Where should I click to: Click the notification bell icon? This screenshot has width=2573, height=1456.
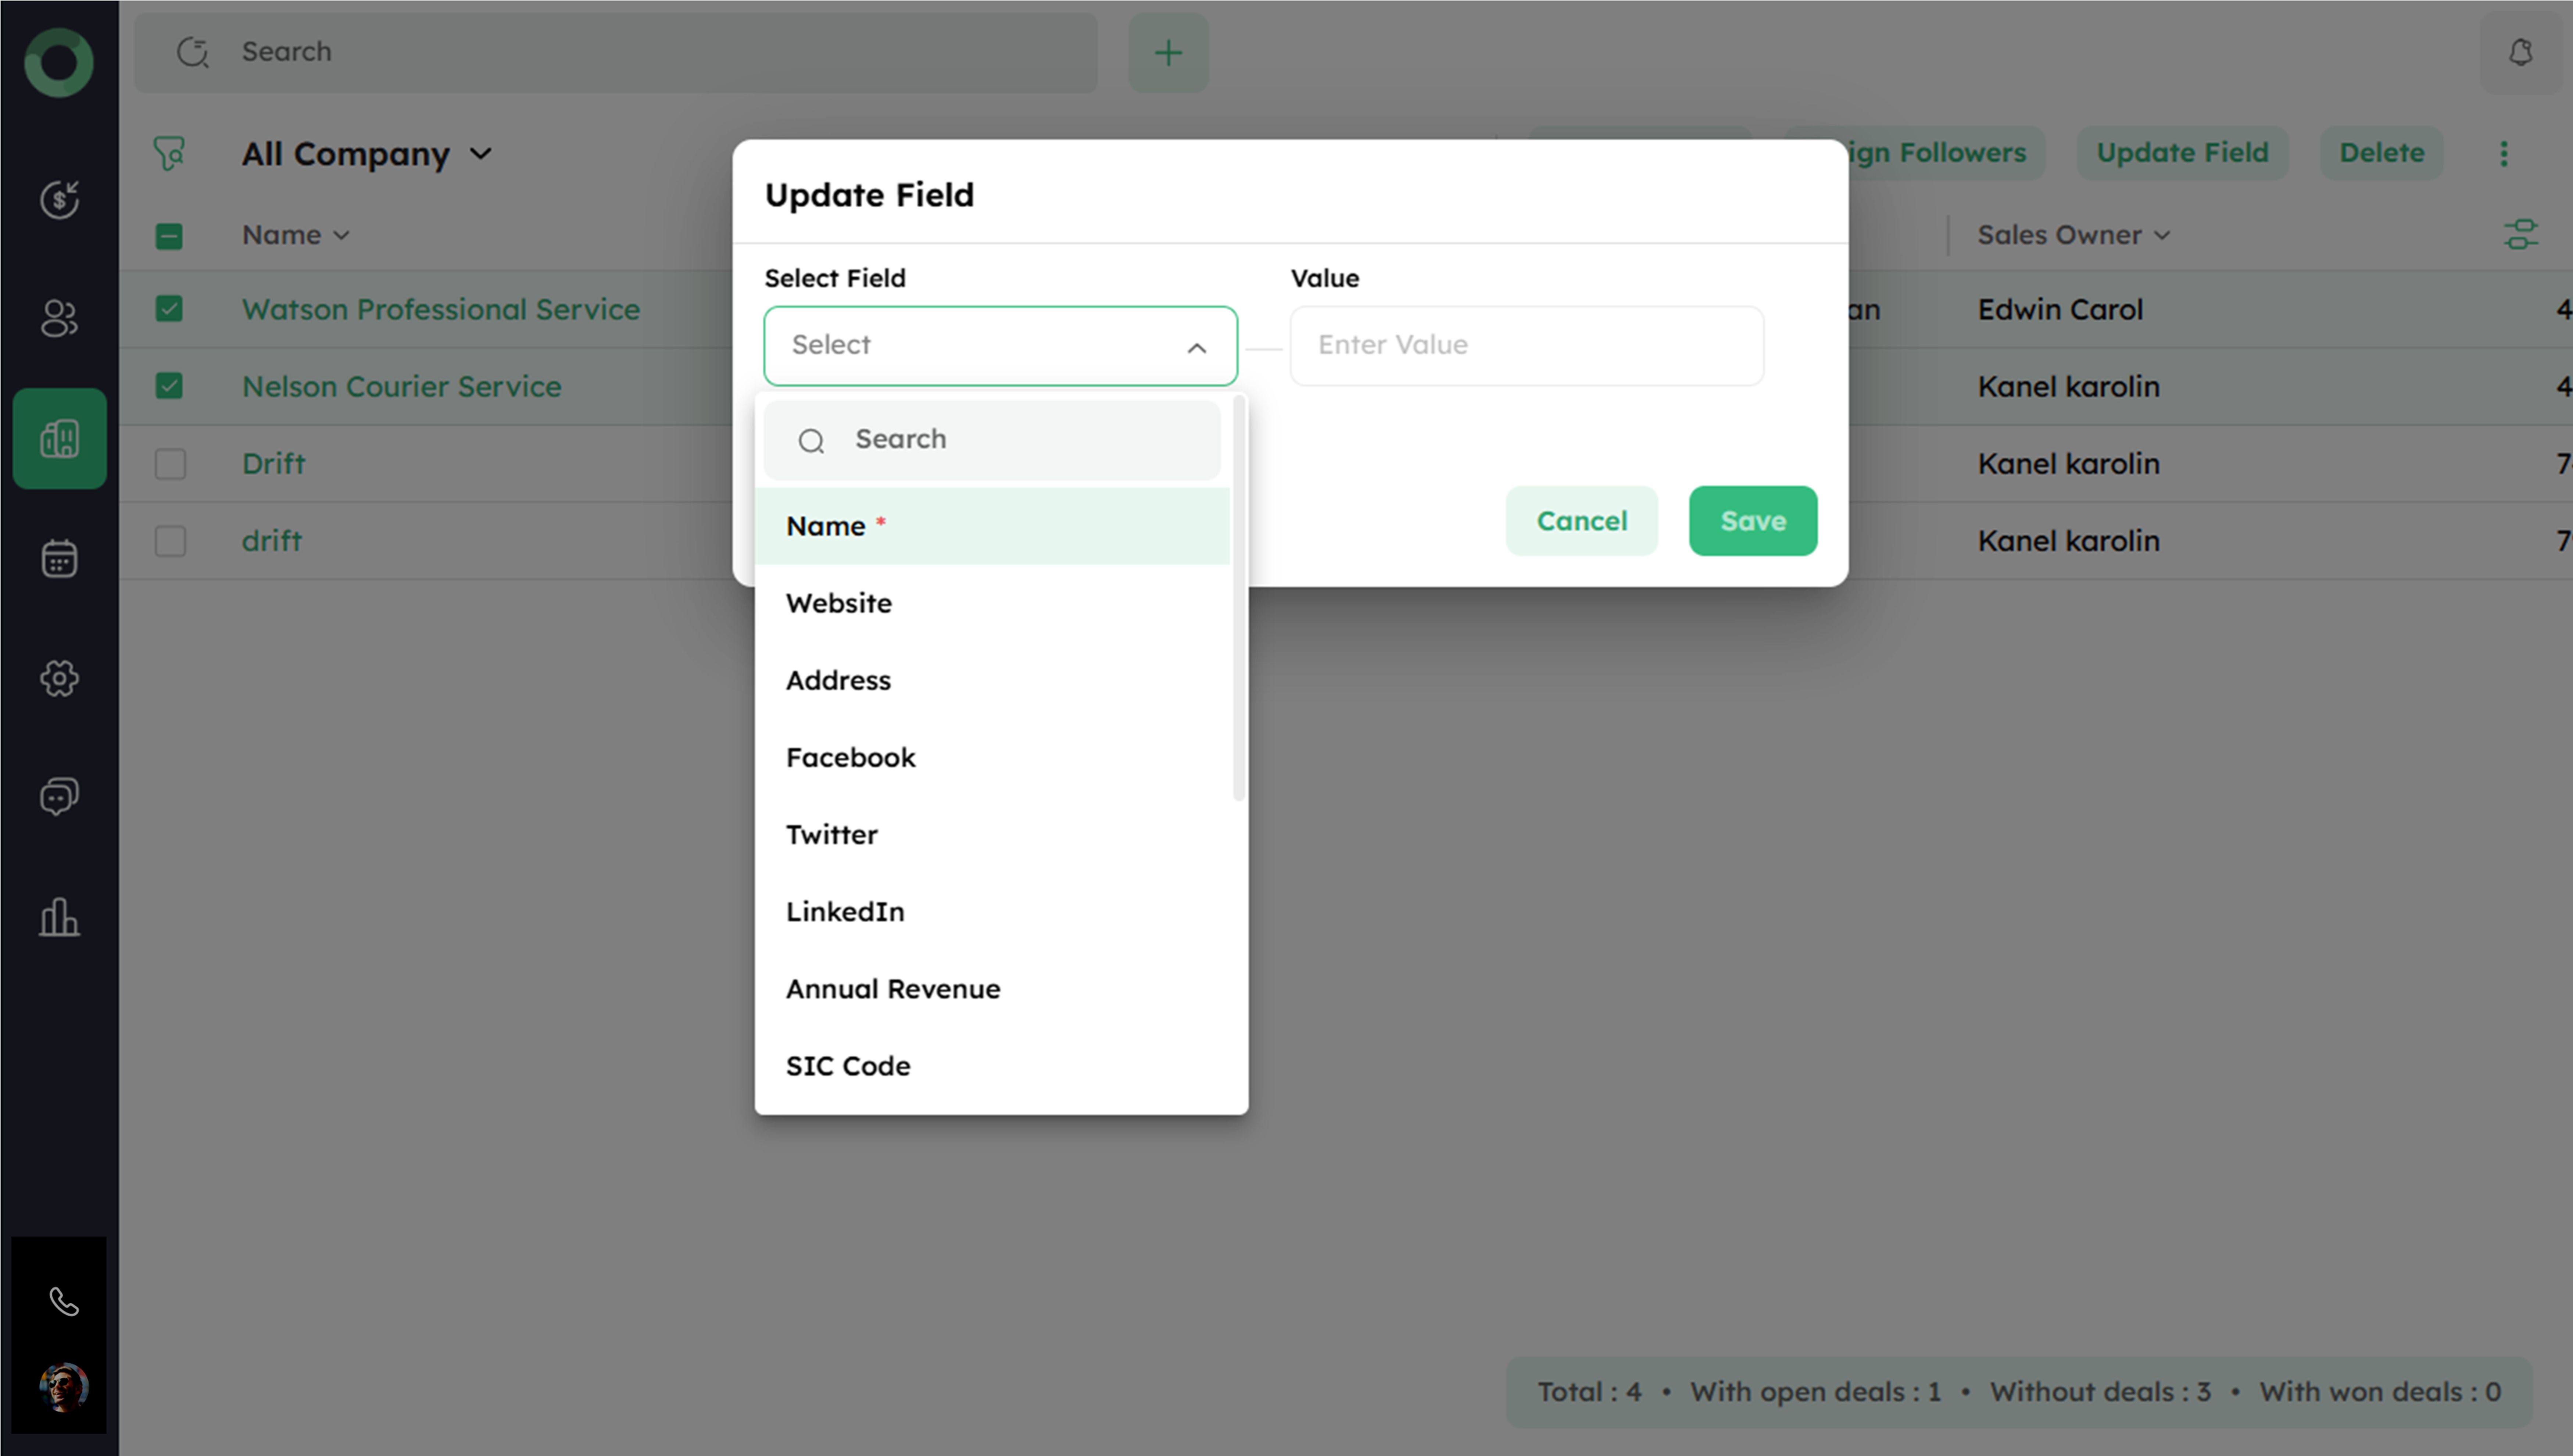coord(2520,52)
